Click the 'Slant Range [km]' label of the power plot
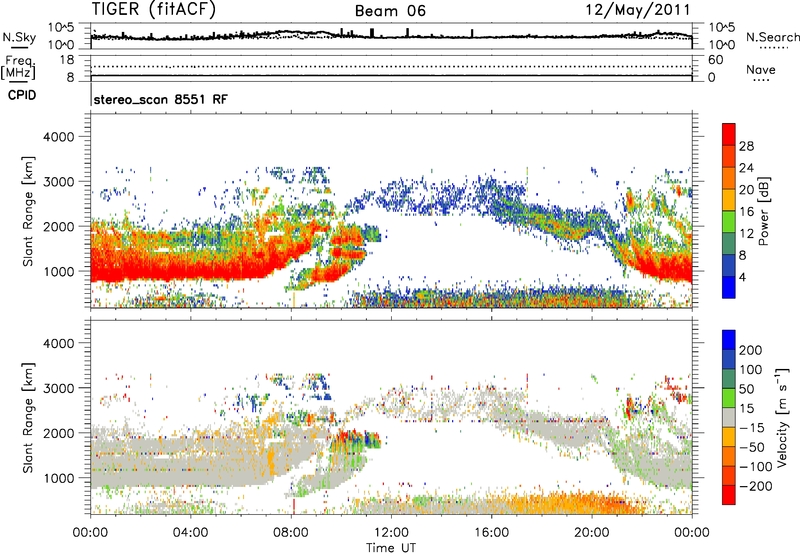This screenshot has height=554, width=800. [28, 211]
